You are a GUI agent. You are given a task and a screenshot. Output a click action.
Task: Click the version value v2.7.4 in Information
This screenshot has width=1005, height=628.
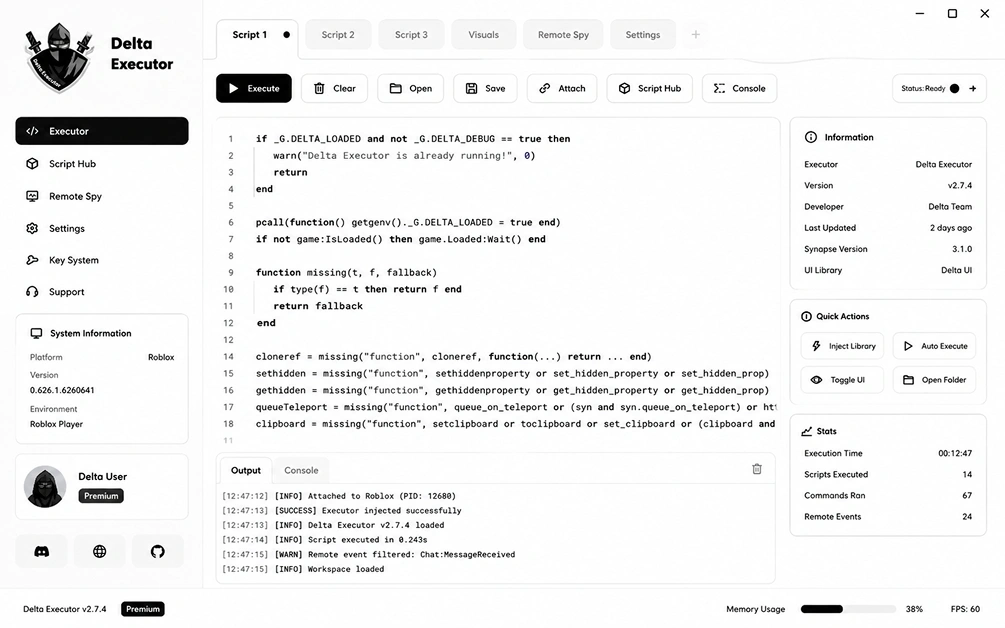click(x=959, y=185)
